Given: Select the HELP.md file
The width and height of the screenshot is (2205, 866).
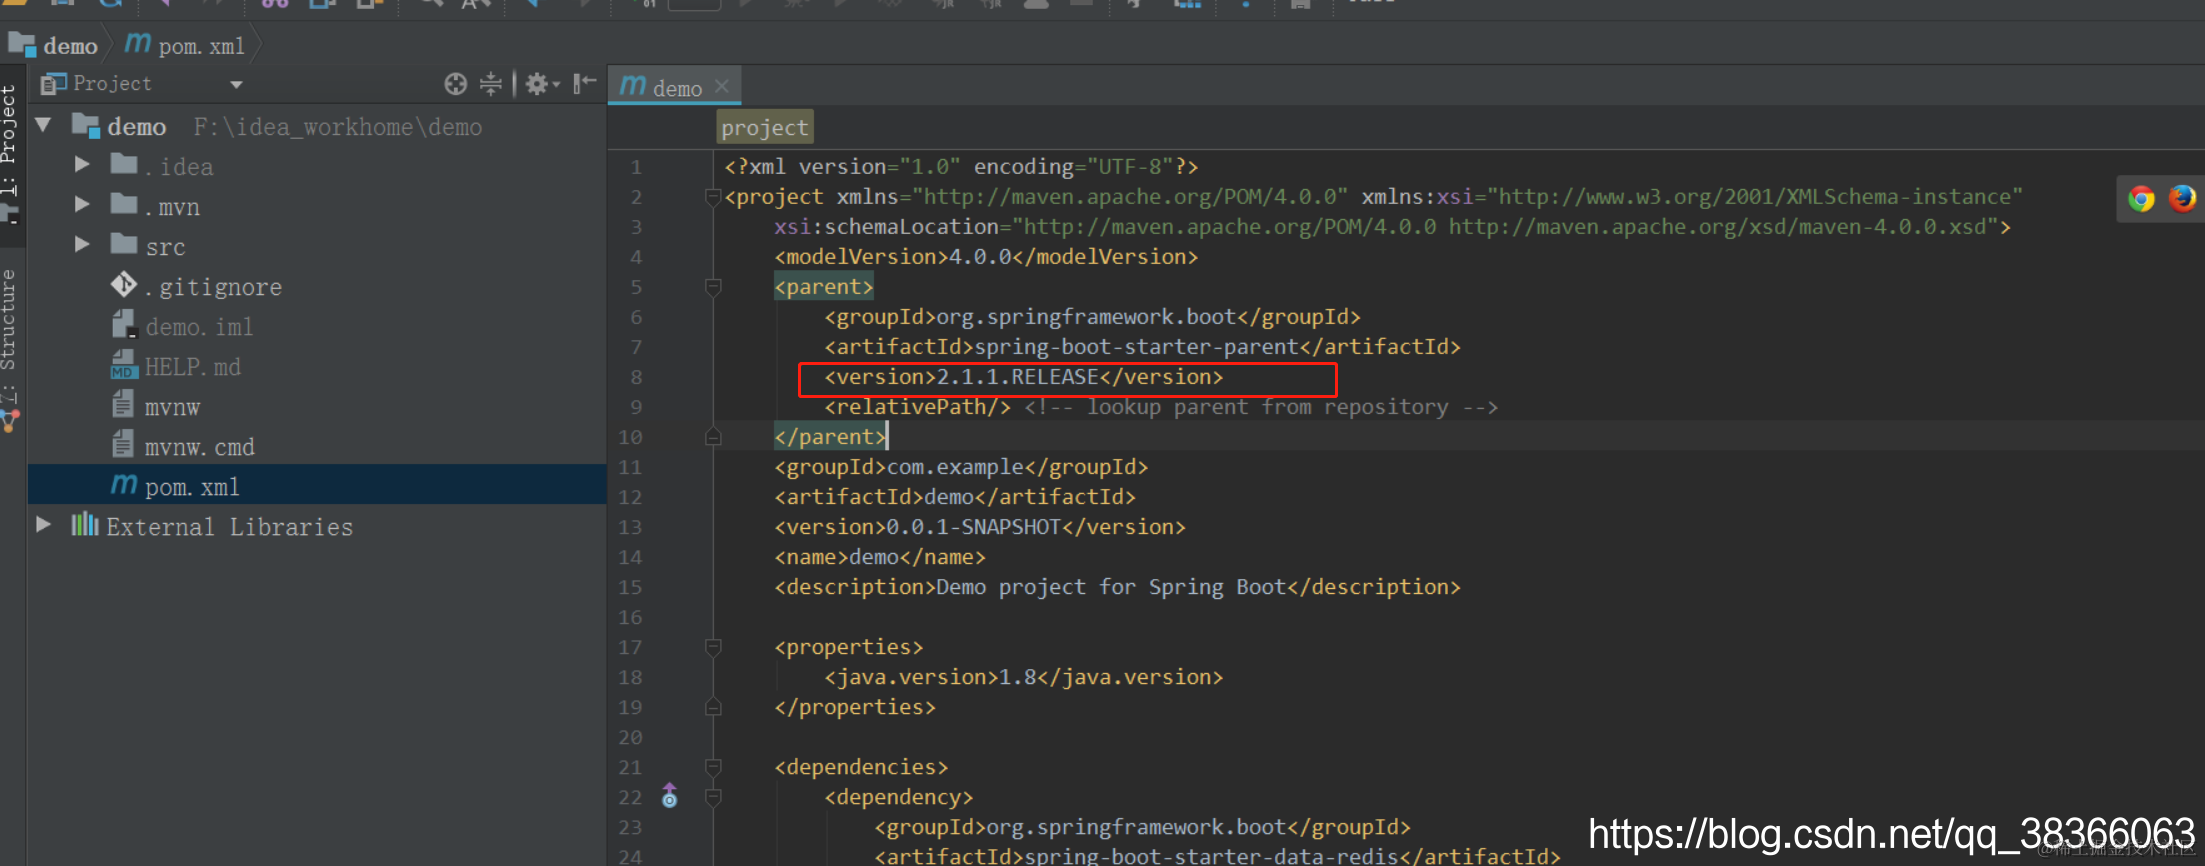Looking at the screenshot, I should coord(192,367).
